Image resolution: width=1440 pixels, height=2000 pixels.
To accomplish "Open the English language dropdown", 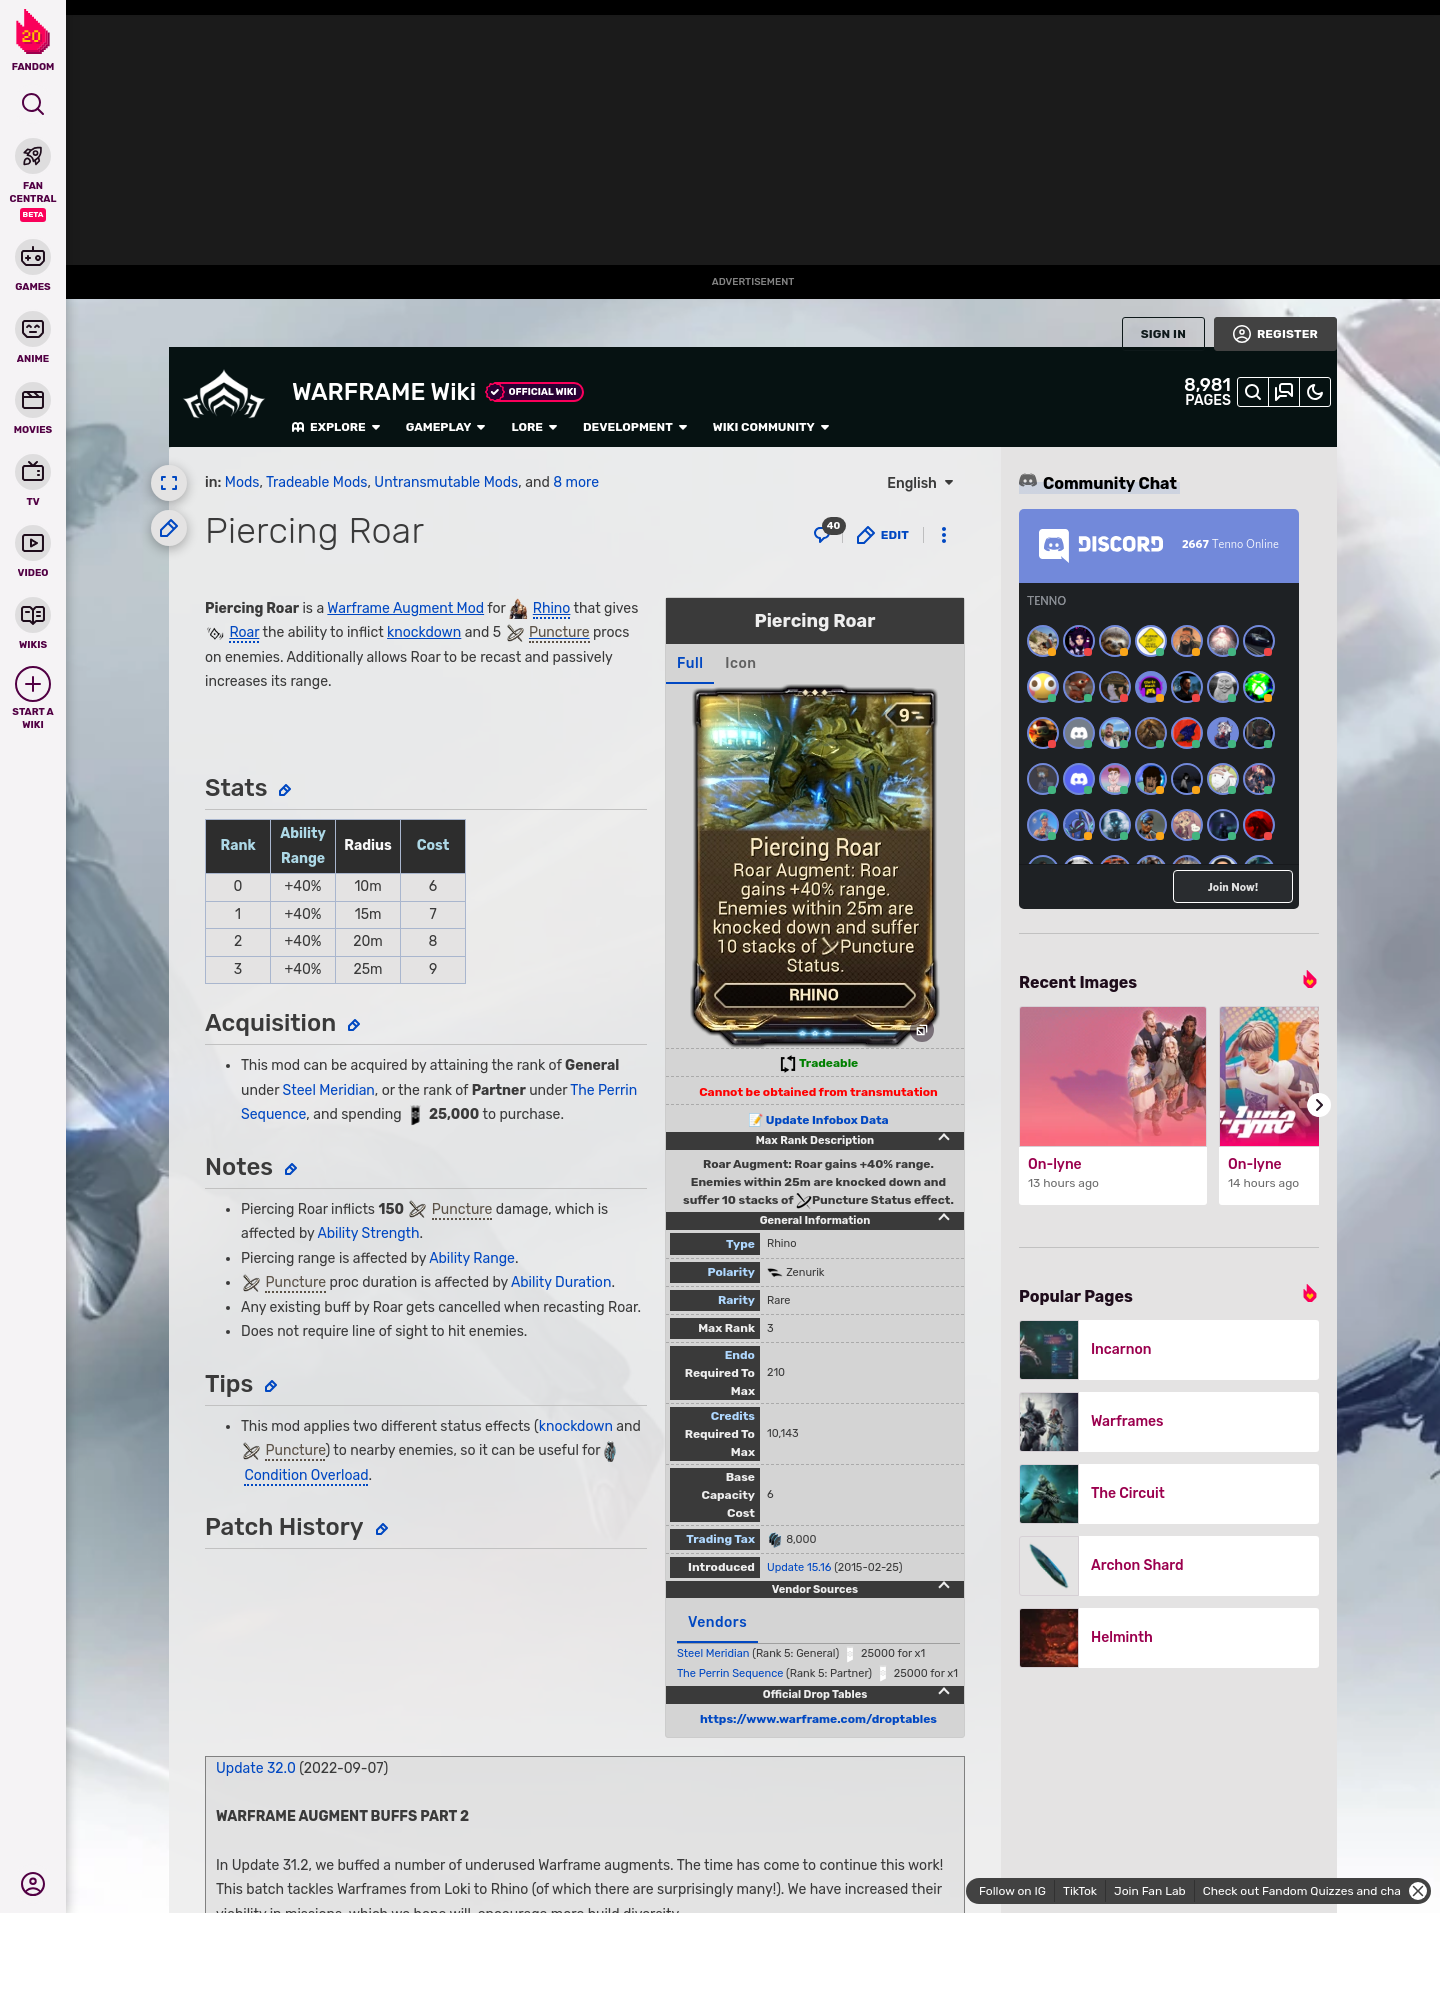I will tap(920, 483).
